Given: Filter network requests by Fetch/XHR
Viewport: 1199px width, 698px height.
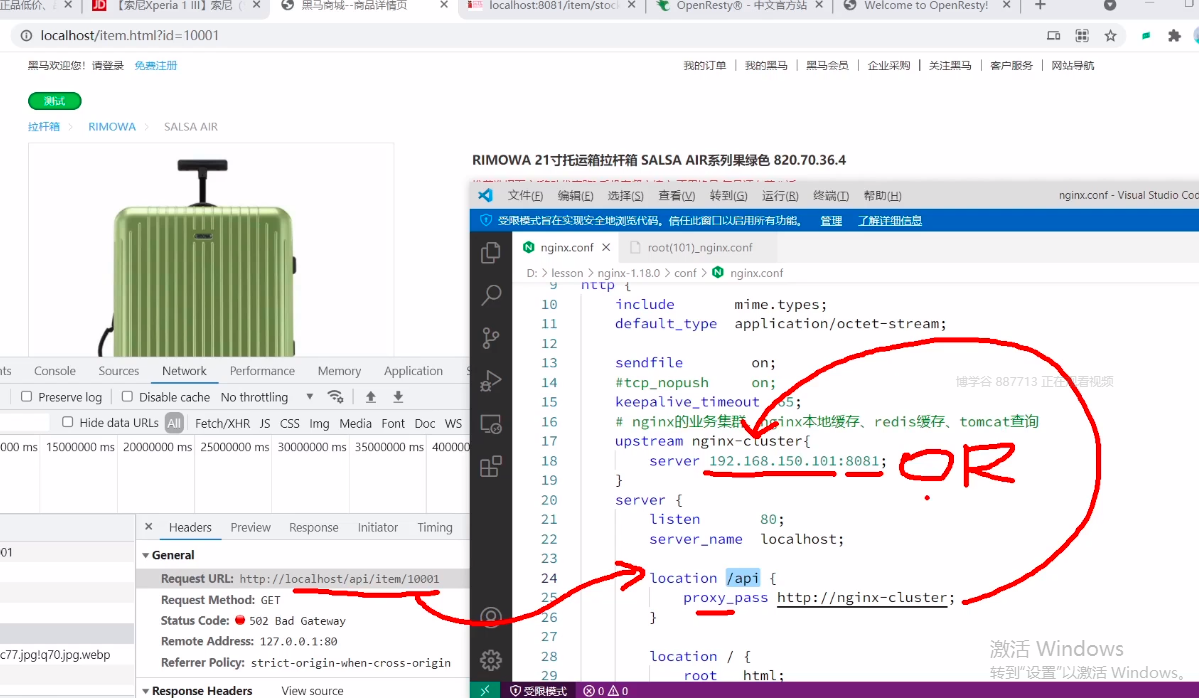Looking at the screenshot, I should coord(223,423).
